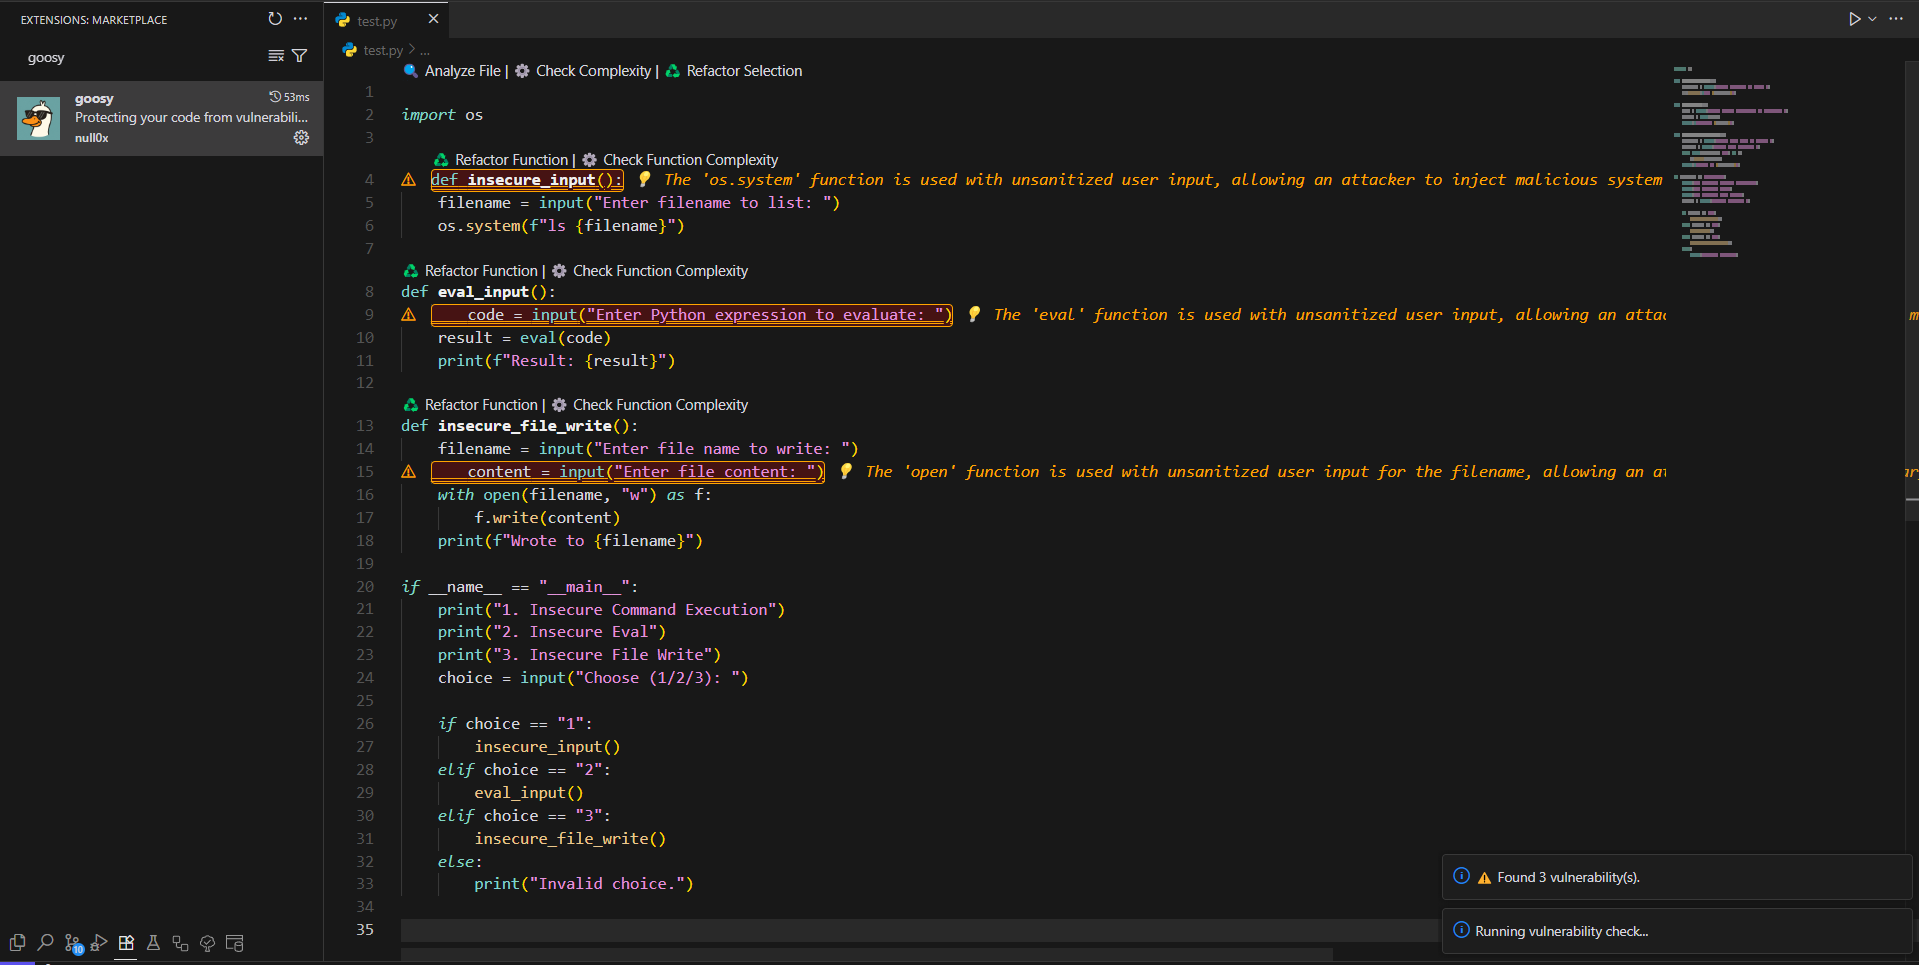Image resolution: width=1919 pixels, height=965 pixels.
Task: Check Function Complexity for insecure_input
Action: 680,160
